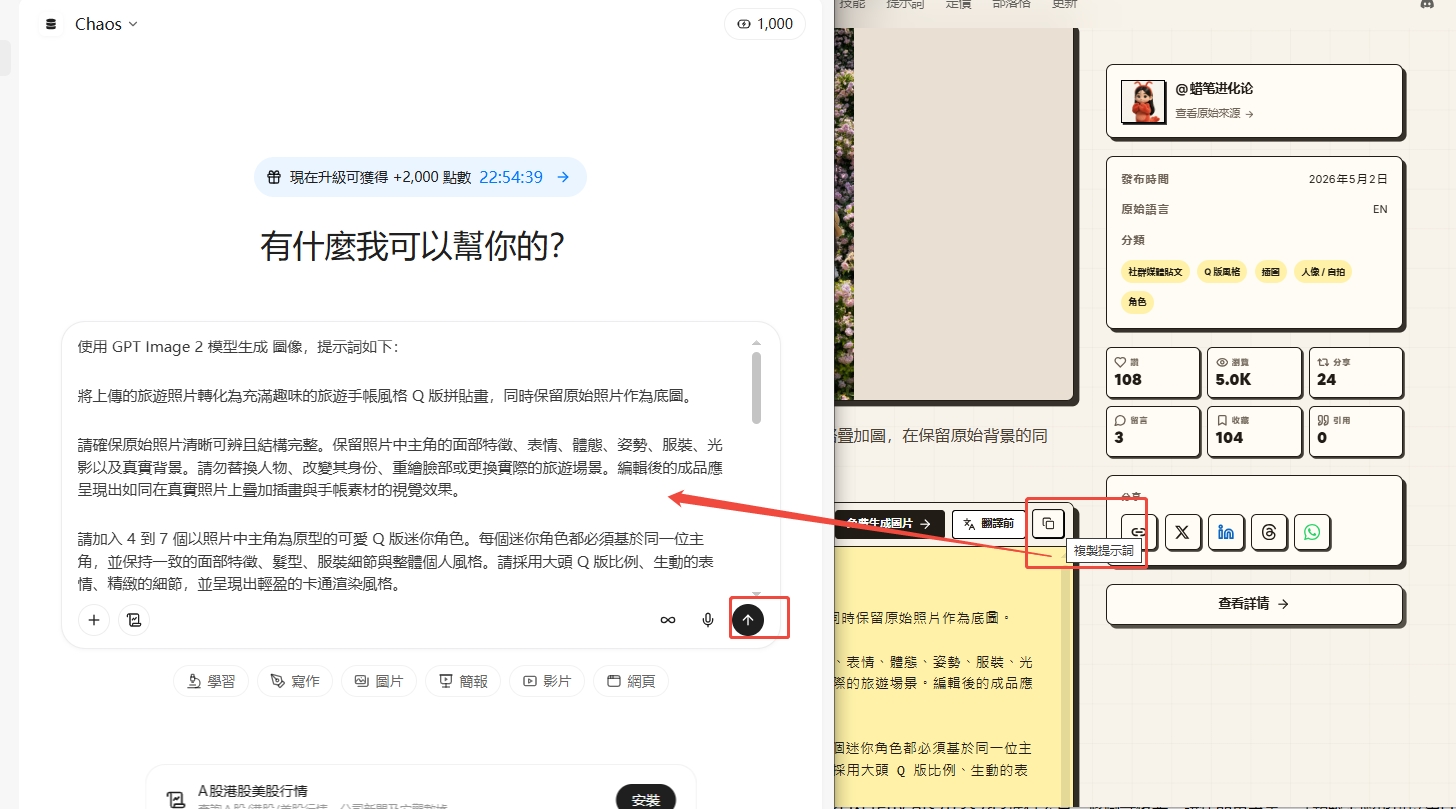The image size is (1456, 809).
Task: Open the @蜡笔进化论 author name
Action: coord(1213,89)
